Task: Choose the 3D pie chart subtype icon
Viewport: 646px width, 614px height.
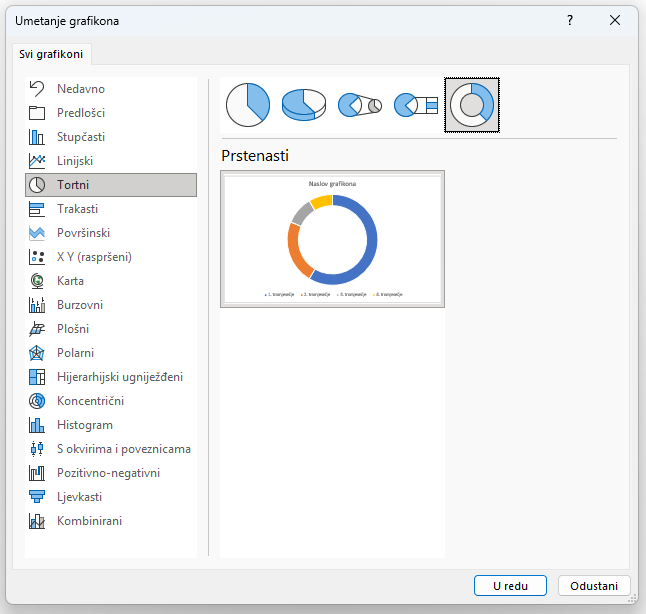Action: [304, 105]
